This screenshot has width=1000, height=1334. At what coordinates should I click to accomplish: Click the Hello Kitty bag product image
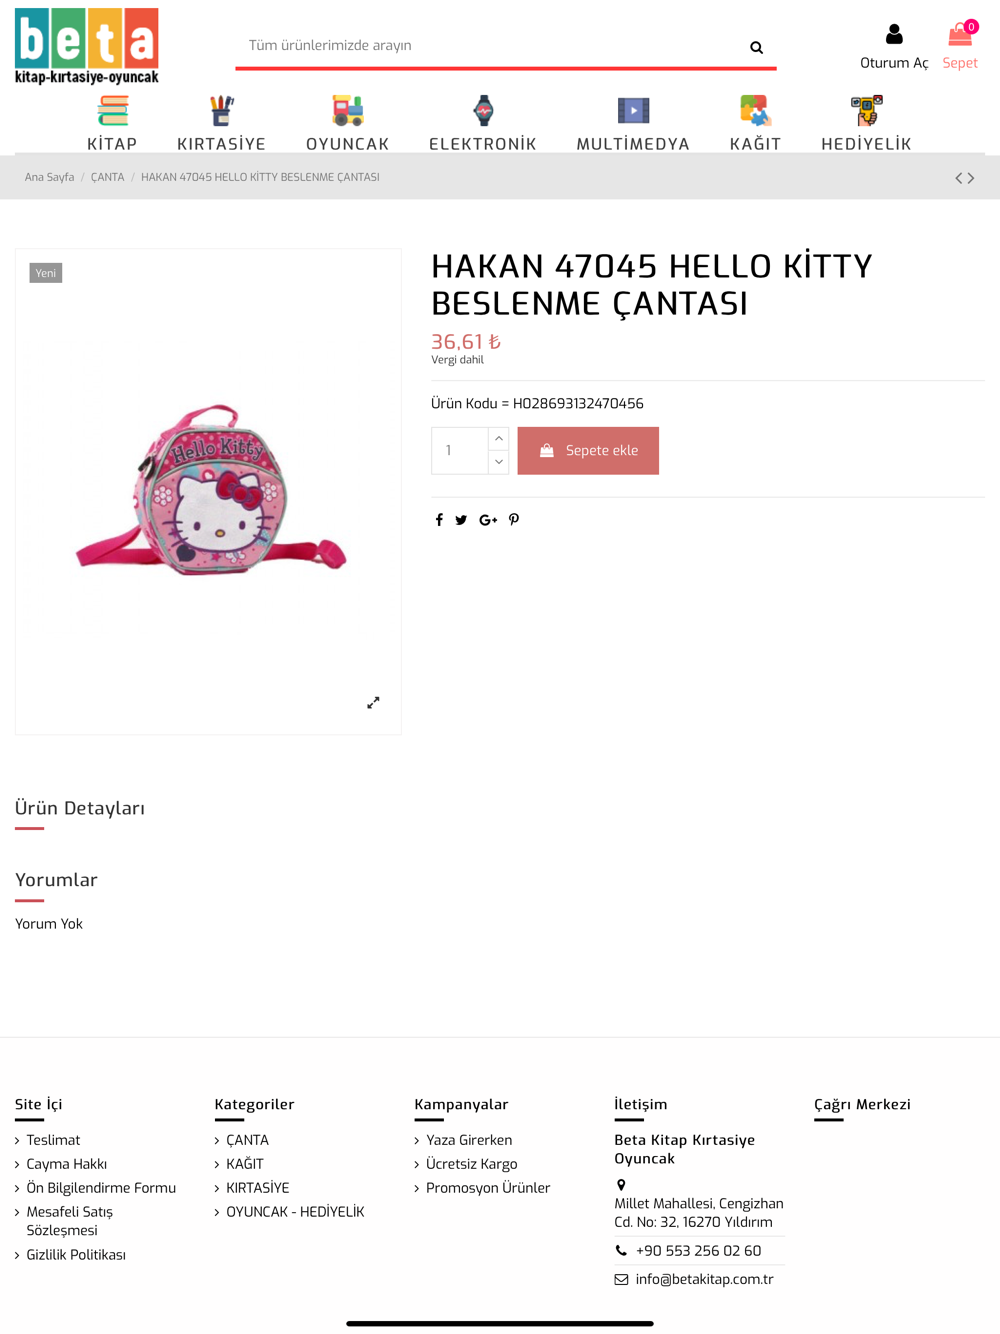point(210,490)
